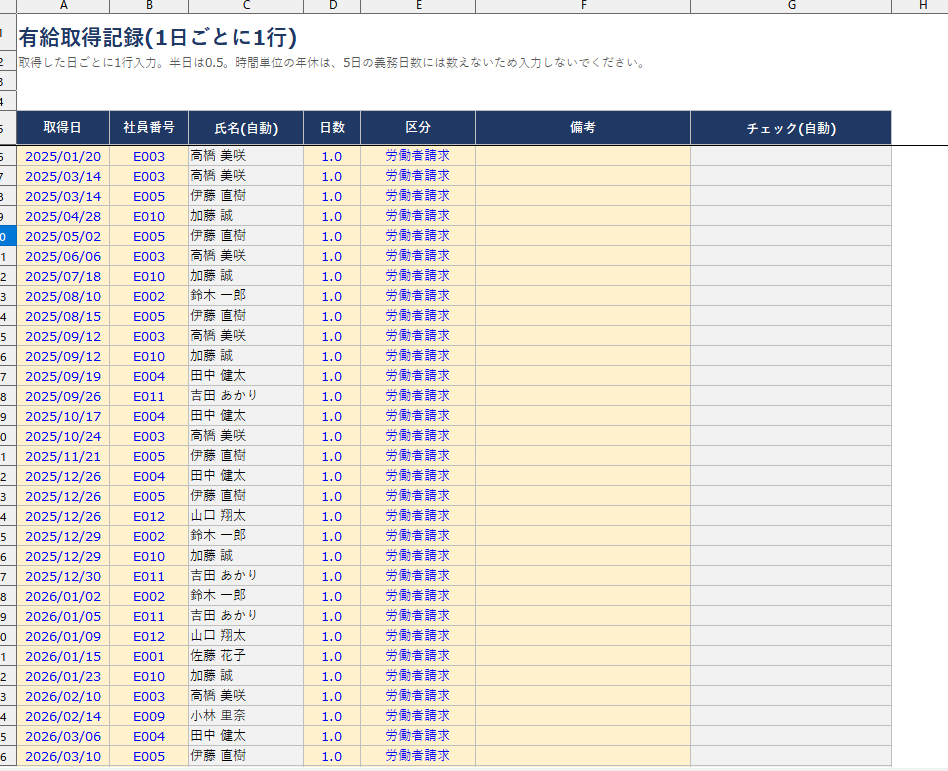Click 田中 健太 in the 2025/09/19 row
This screenshot has width=948, height=771.
click(x=246, y=376)
